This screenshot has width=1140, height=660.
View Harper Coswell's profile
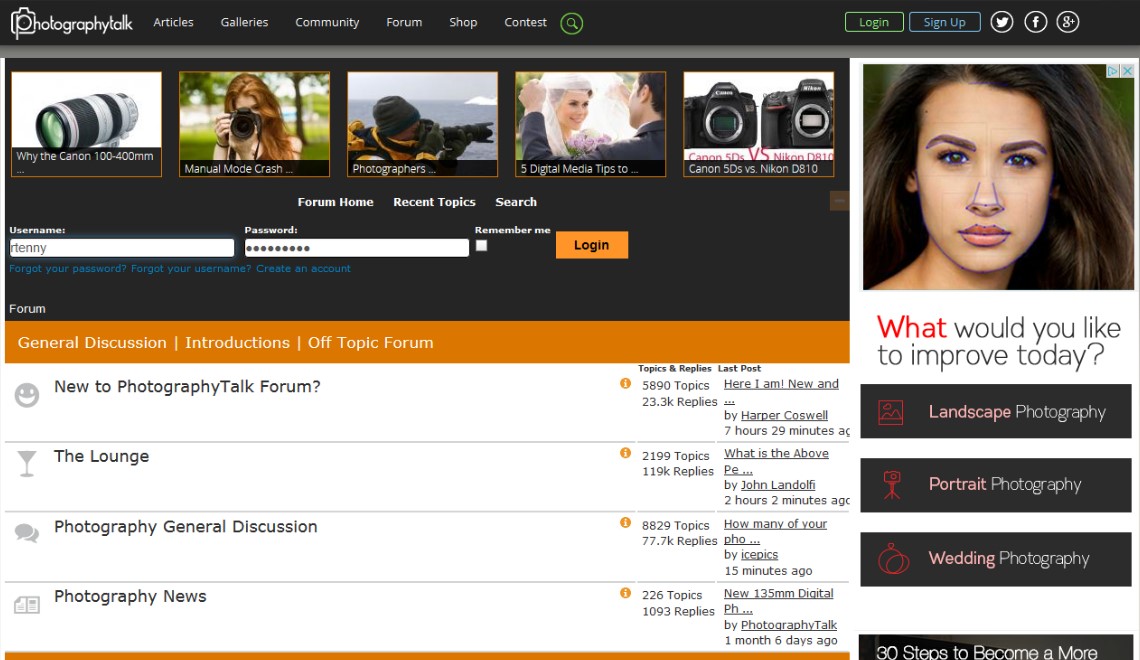(784, 415)
